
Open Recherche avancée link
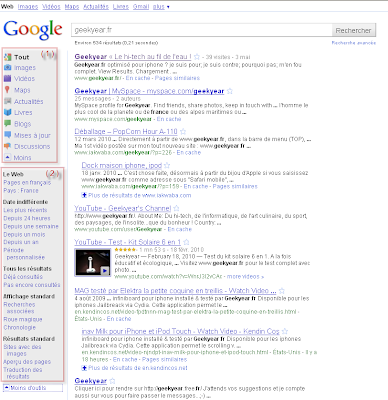(x=353, y=43)
